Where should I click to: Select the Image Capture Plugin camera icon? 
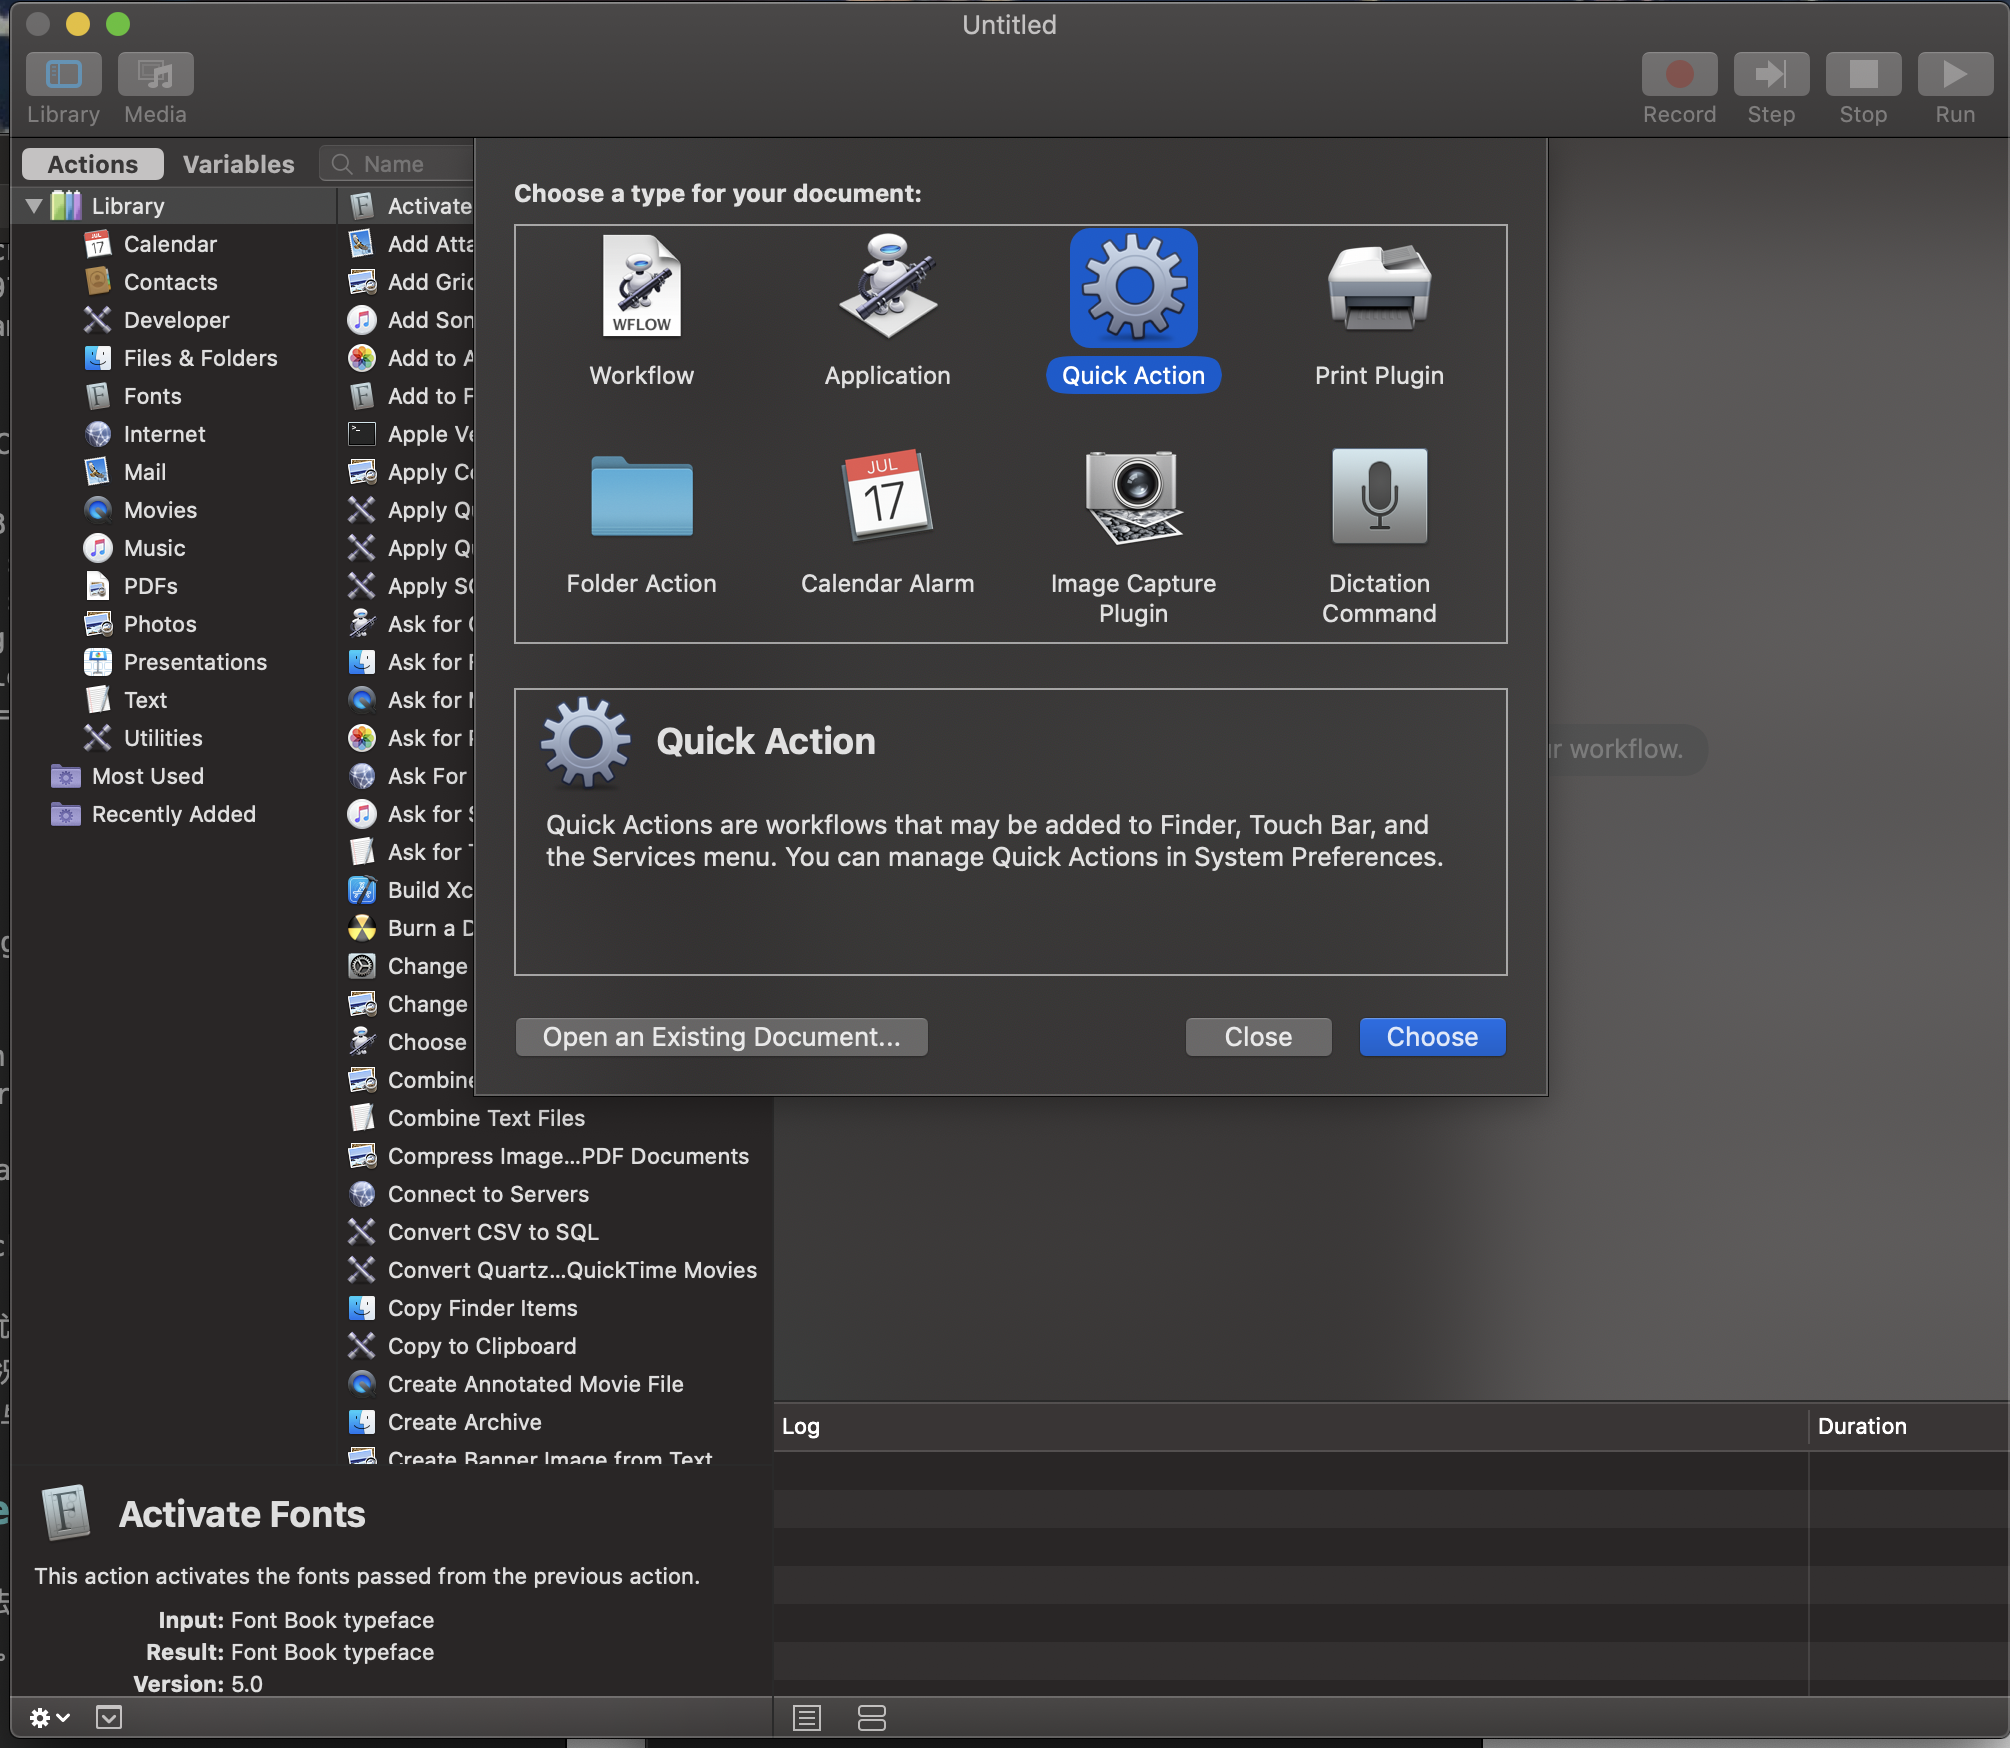(x=1133, y=495)
